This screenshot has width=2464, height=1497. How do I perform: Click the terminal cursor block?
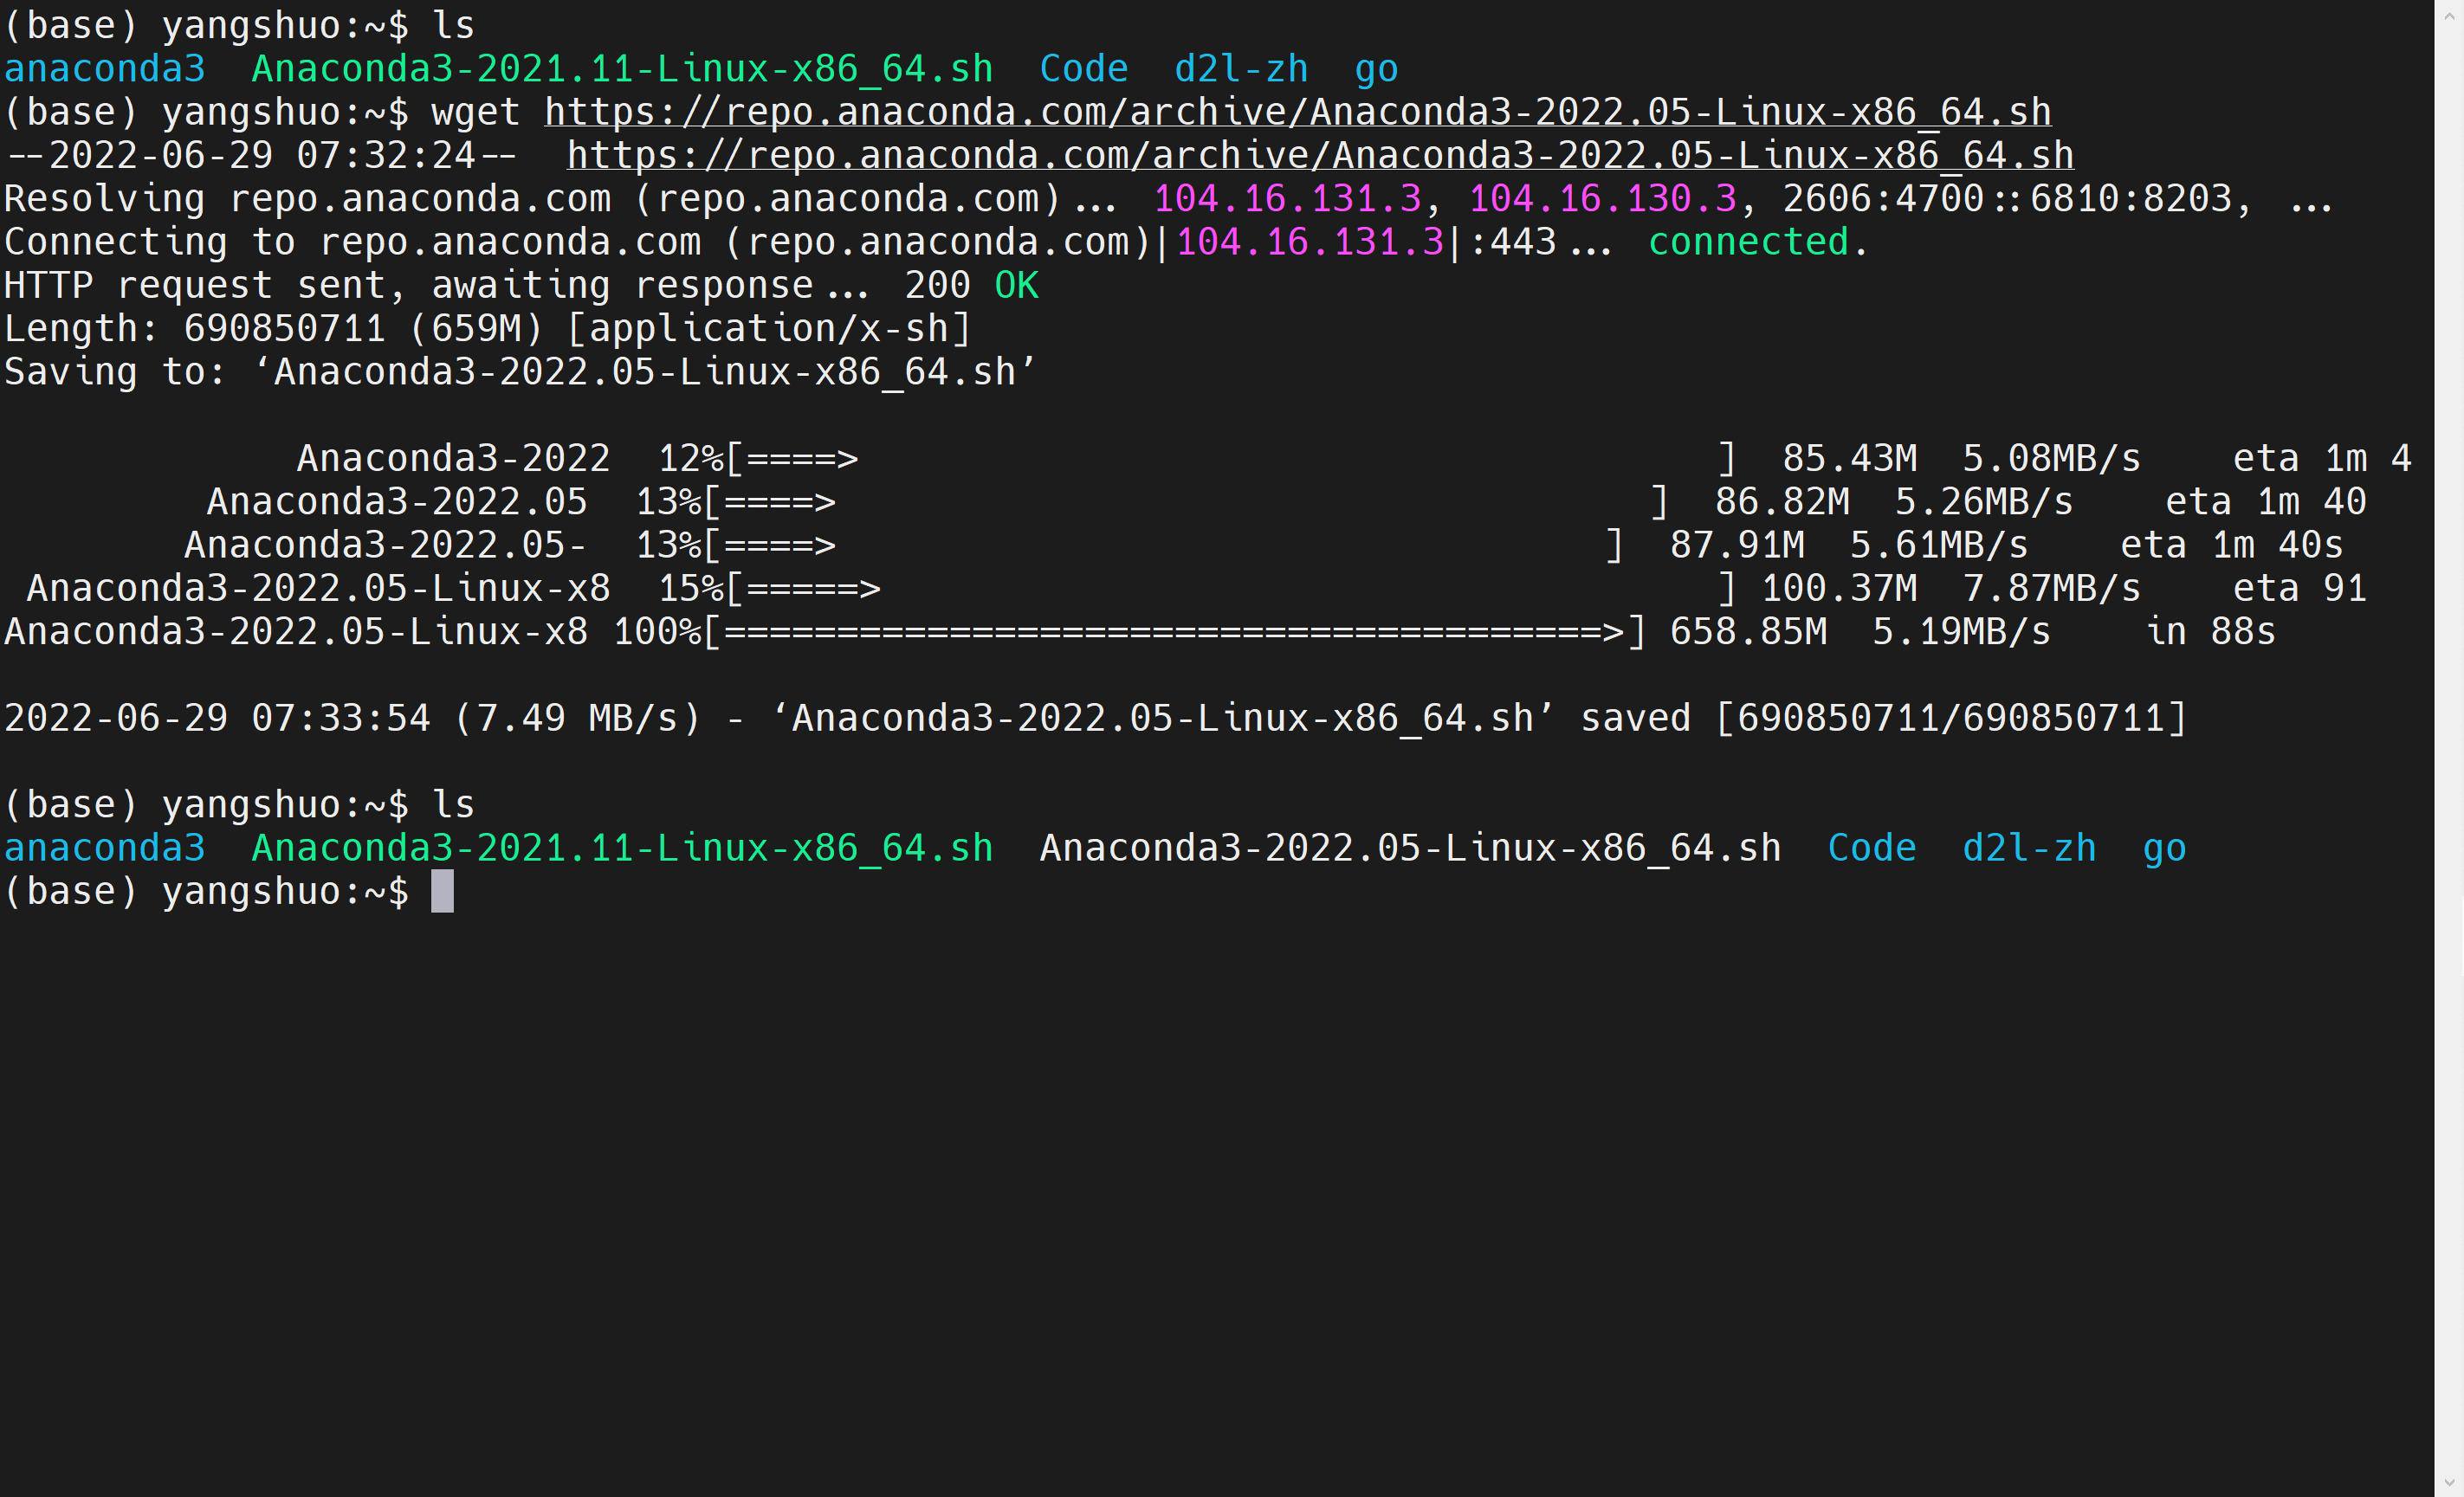[442, 891]
